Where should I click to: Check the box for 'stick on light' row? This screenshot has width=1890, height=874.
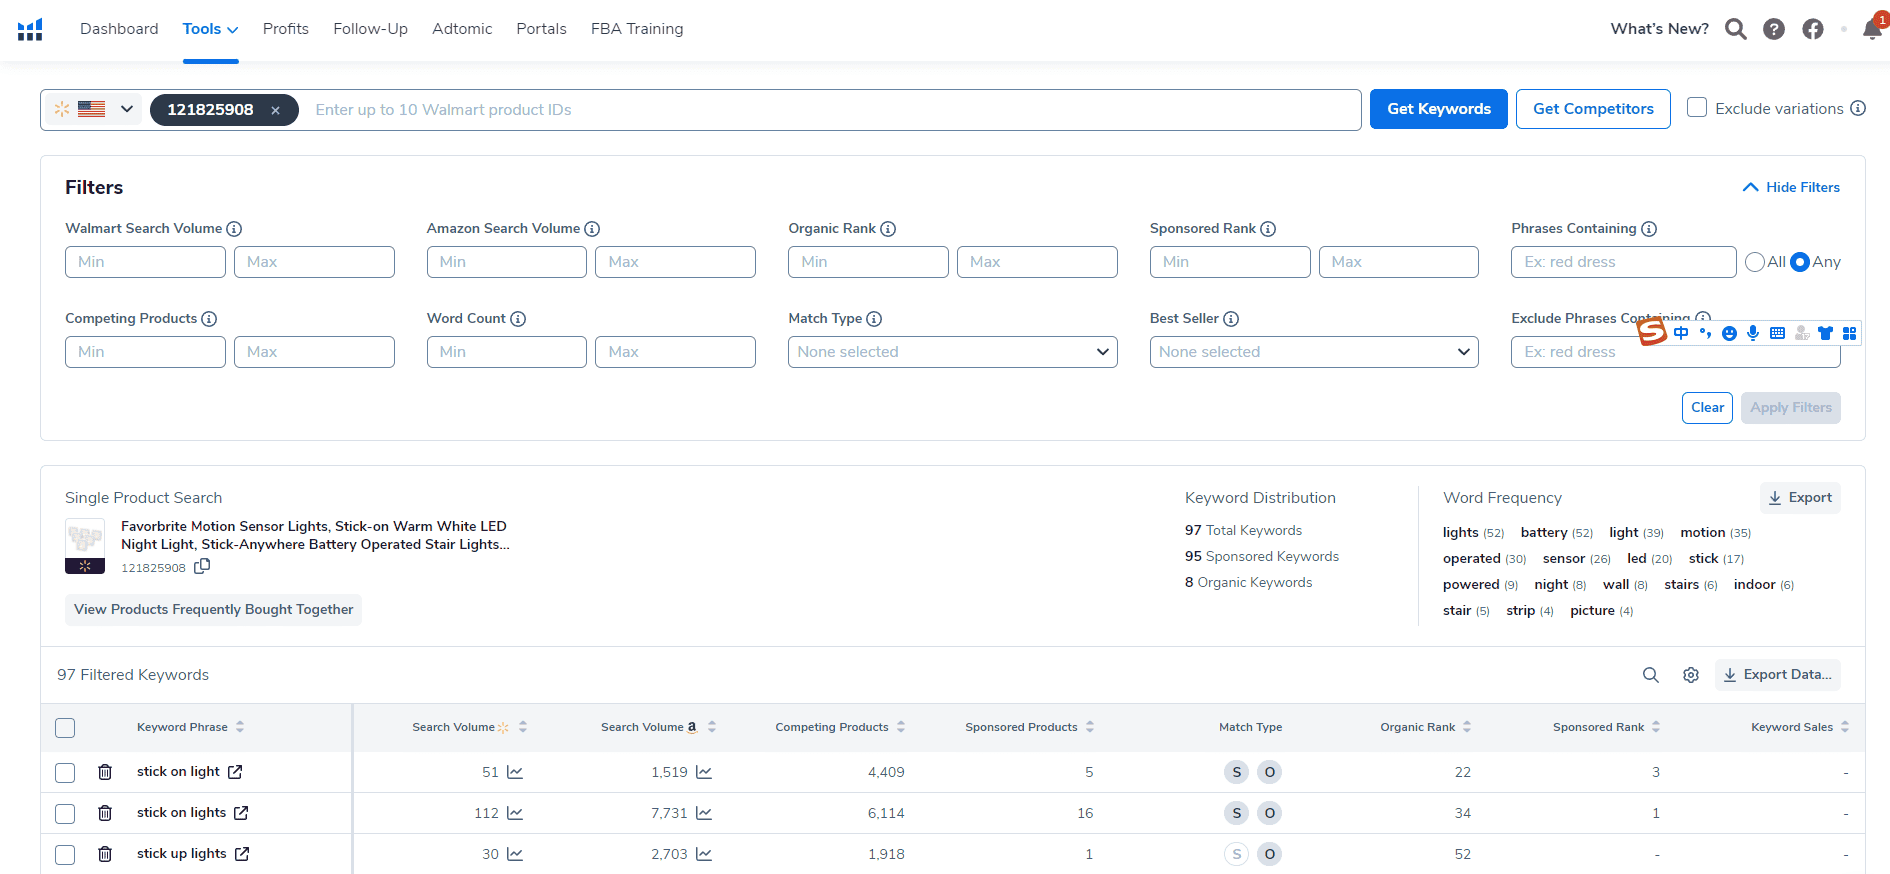[x=65, y=772]
